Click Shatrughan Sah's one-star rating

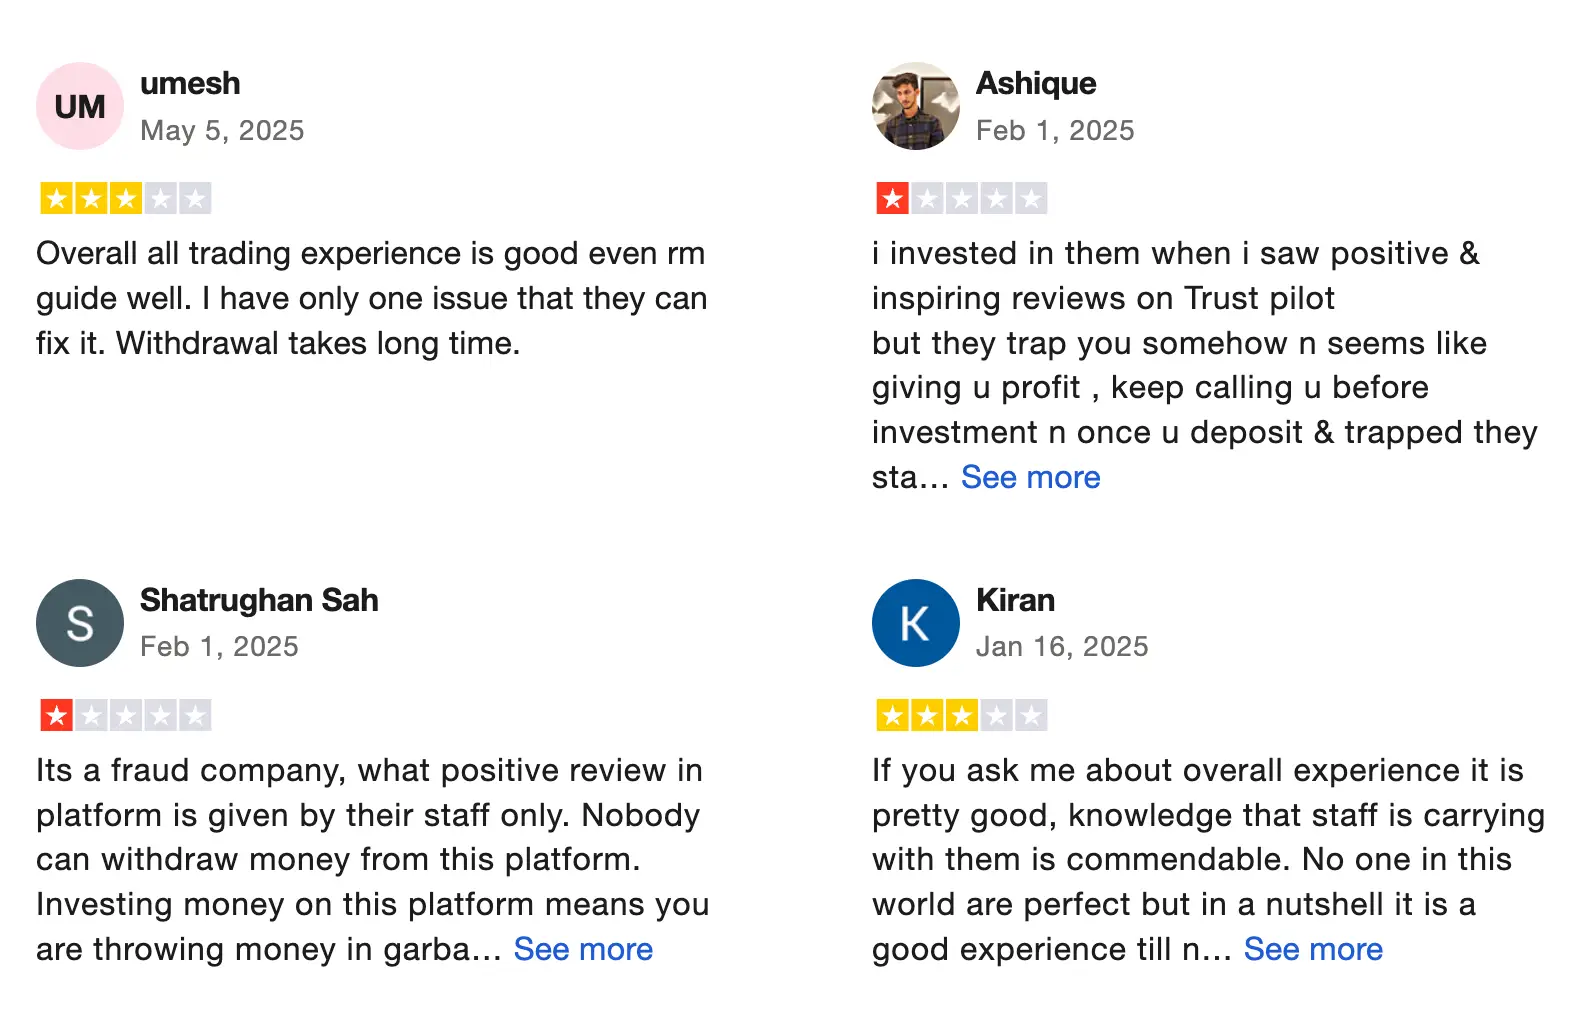click(125, 716)
